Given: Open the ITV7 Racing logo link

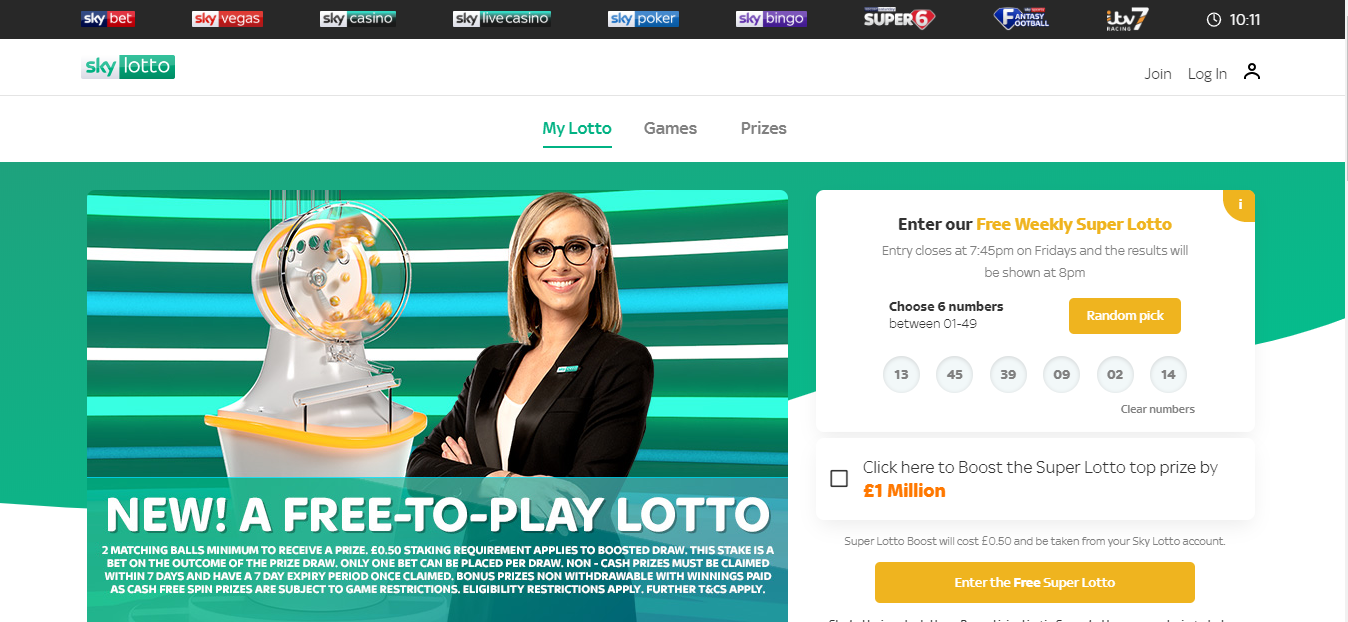Looking at the screenshot, I should point(1128,18).
